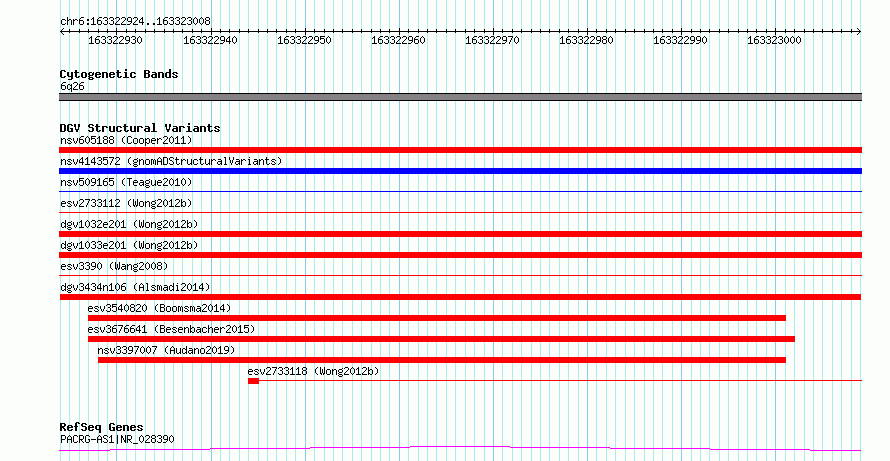Click the red bar for esv3676641
Image resolution: width=890 pixels, height=461 pixels.
pyautogui.click(x=441, y=339)
